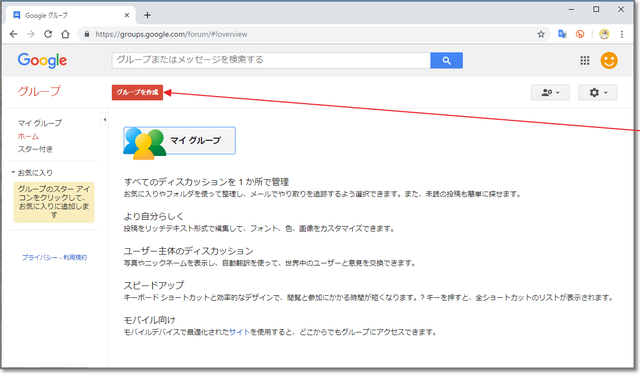Click the グループを作成 button

[138, 92]
